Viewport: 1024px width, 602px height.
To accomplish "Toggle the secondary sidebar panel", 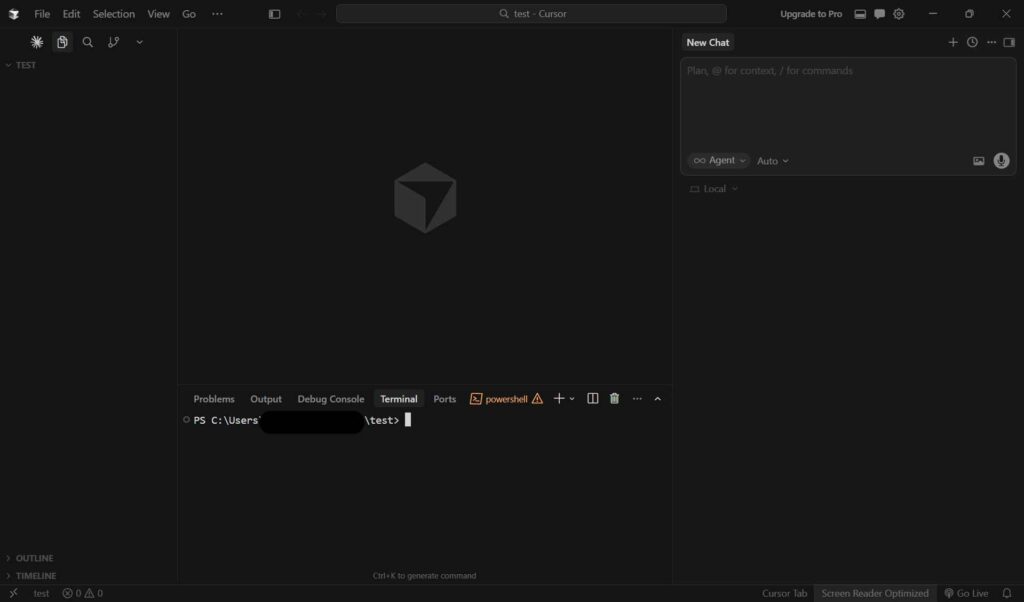I will coord(1011,42).
